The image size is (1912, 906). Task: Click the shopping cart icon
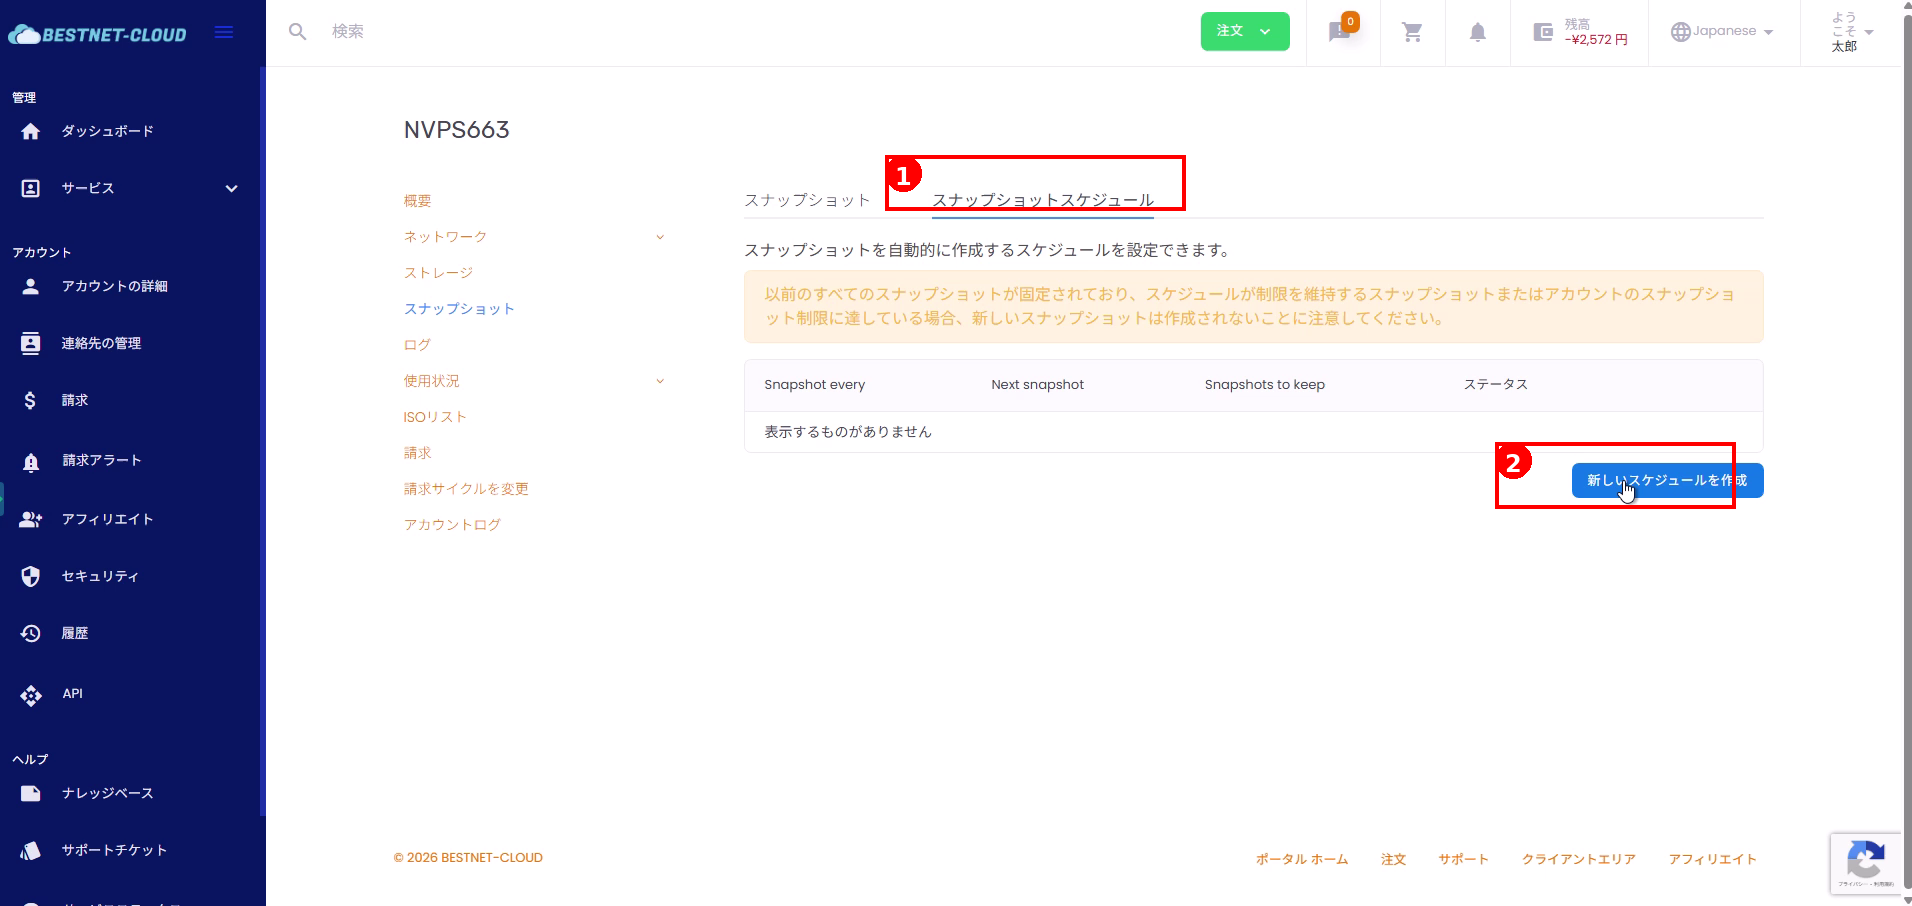1412,32
